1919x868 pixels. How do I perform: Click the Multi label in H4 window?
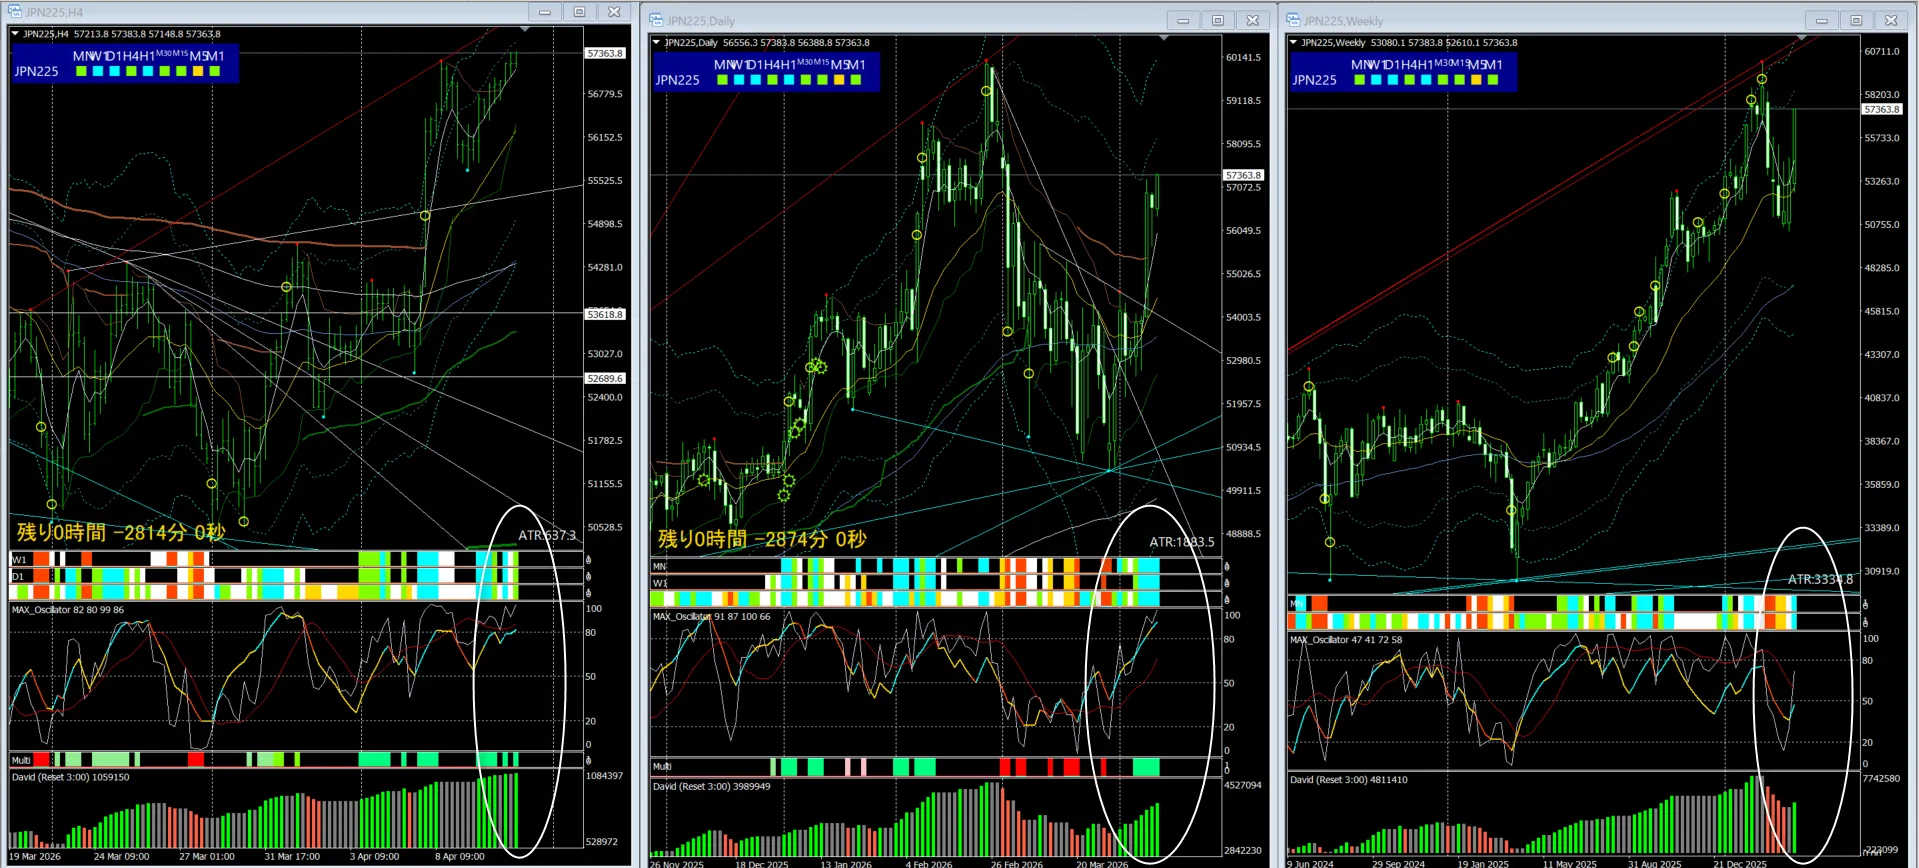(21, 761)
